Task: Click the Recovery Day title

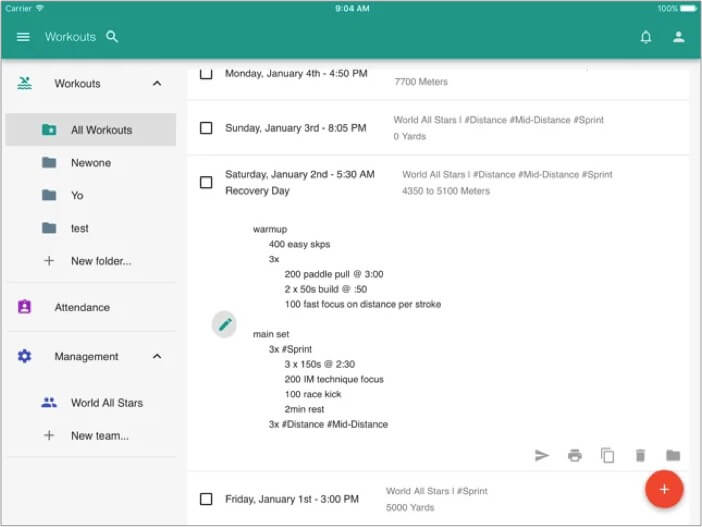Action: click(257, 191)
